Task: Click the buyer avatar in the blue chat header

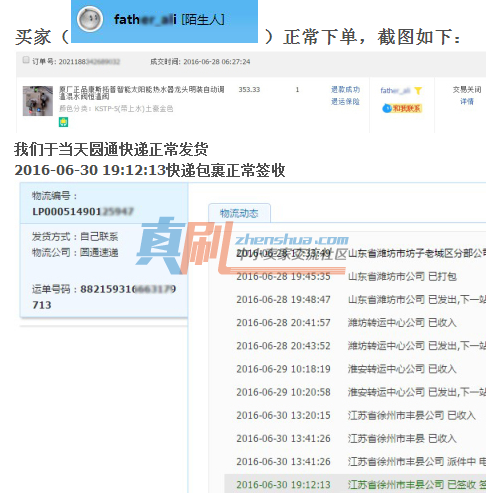Action: point(90,19)
